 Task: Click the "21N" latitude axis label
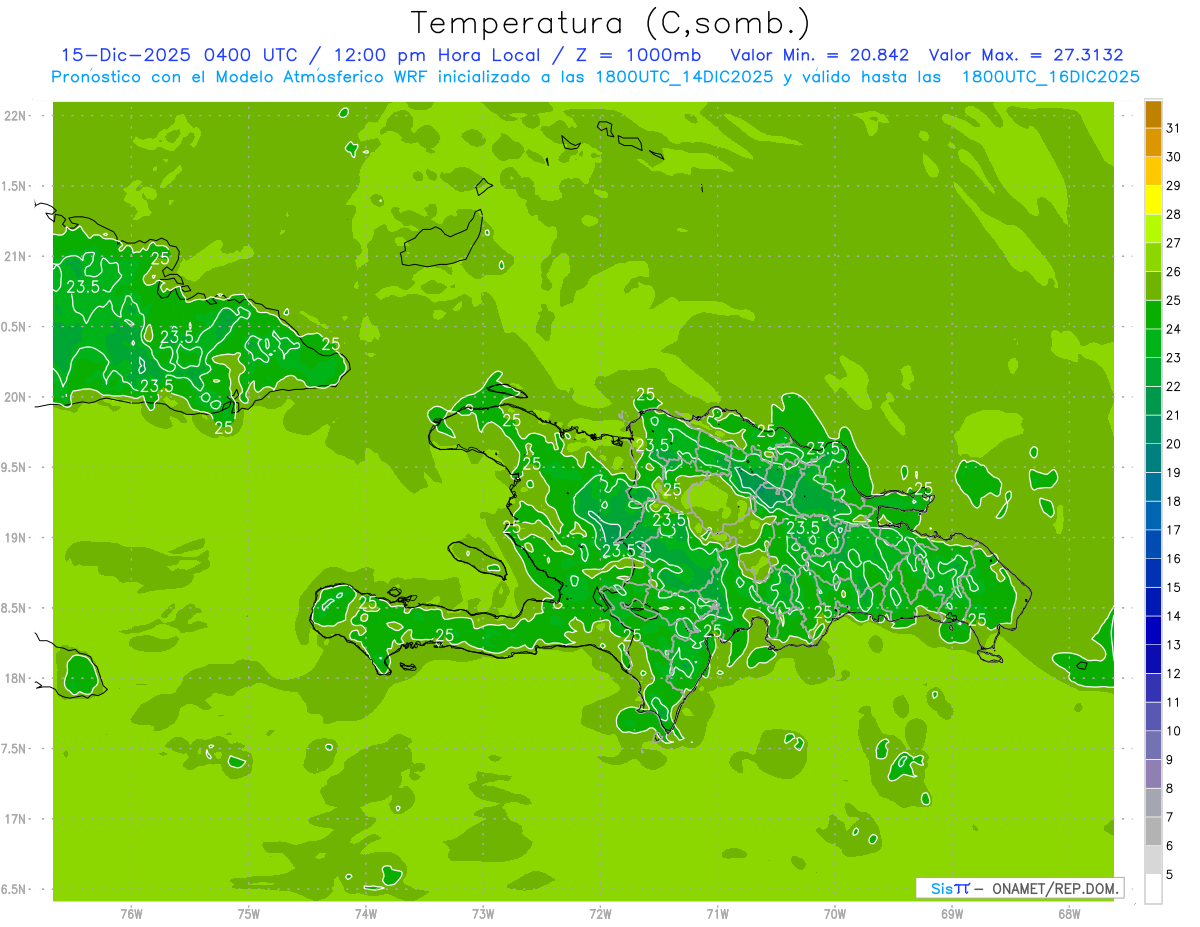pos(16,256)
